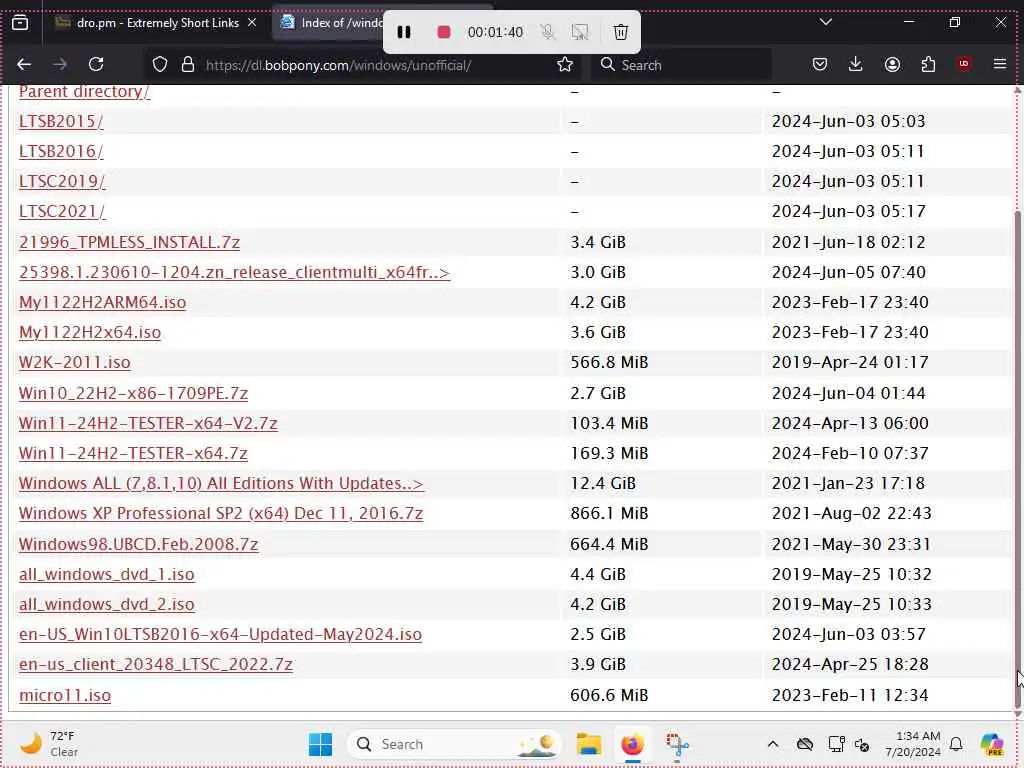The height and width of the screenshot is (768, 1024).
Task: Open the Firefox account menu
Action: pos(892,64)
